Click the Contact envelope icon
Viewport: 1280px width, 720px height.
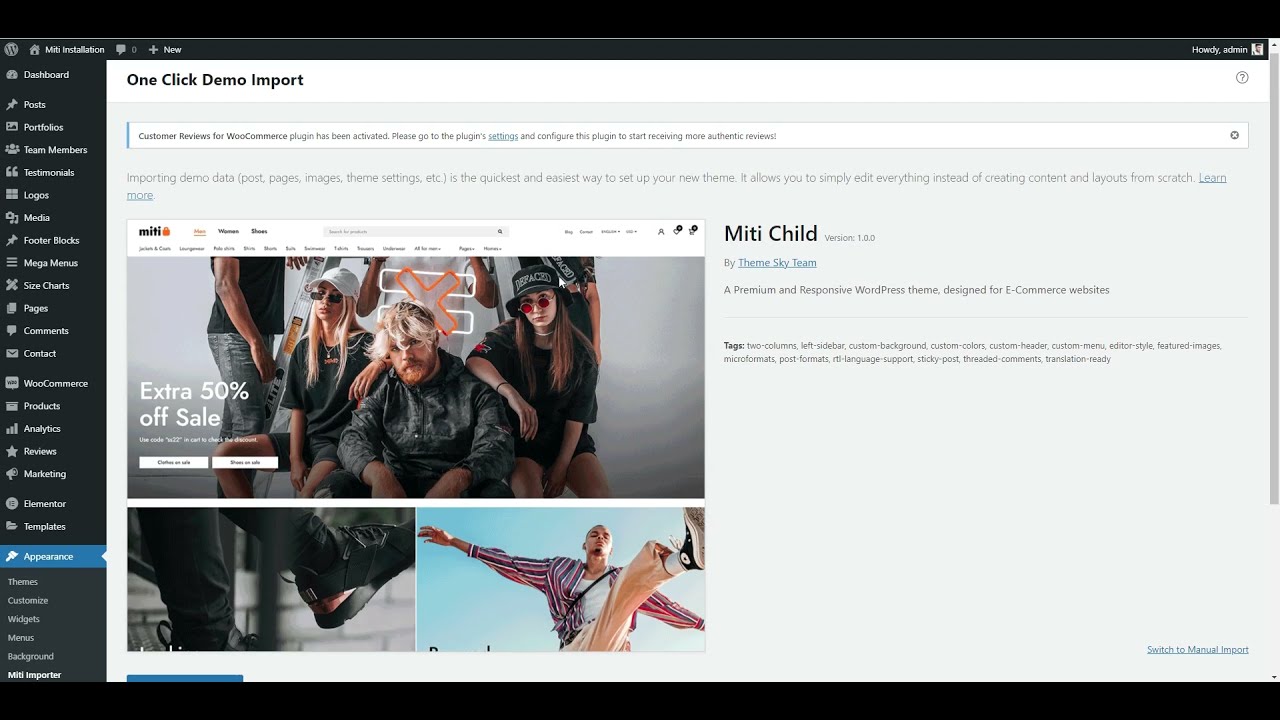coord(12,353)
